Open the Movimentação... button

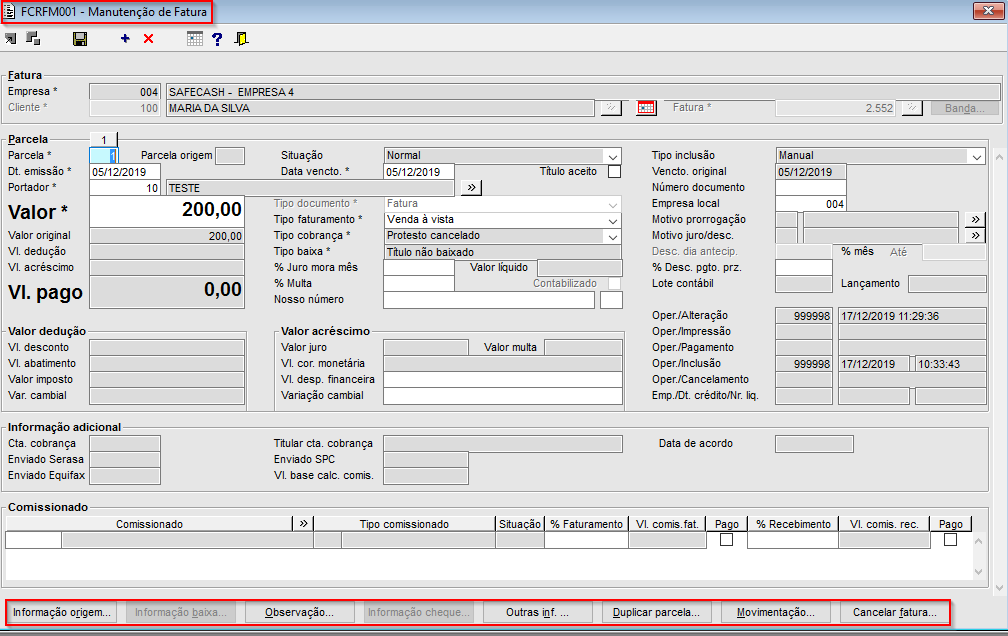coord(776,612)
